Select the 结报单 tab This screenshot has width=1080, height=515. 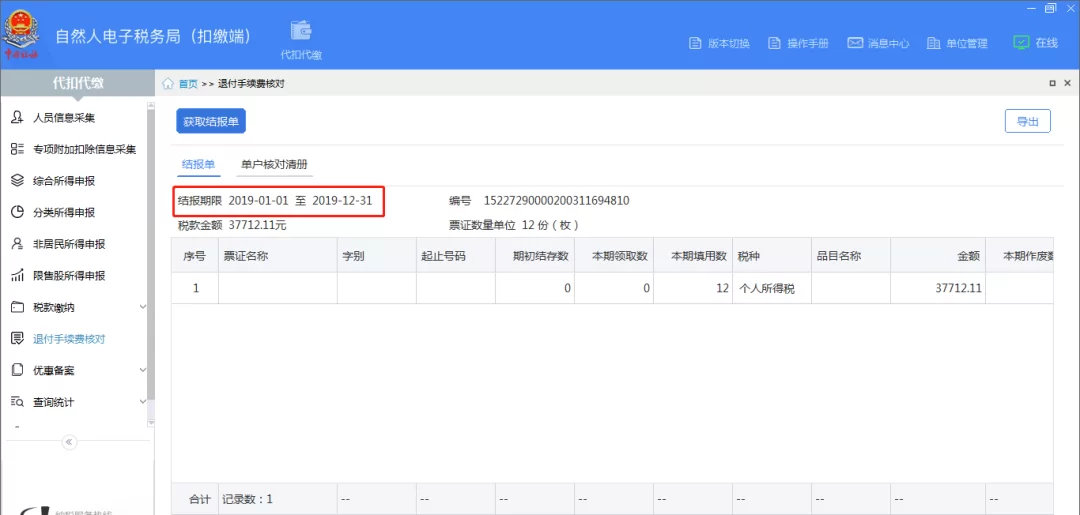[x=198, y=164]
